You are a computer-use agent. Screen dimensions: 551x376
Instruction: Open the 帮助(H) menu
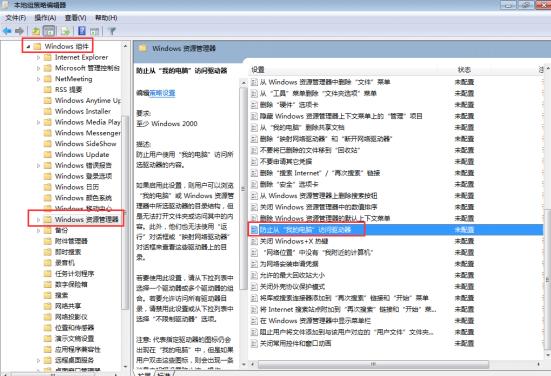[106, 18]
